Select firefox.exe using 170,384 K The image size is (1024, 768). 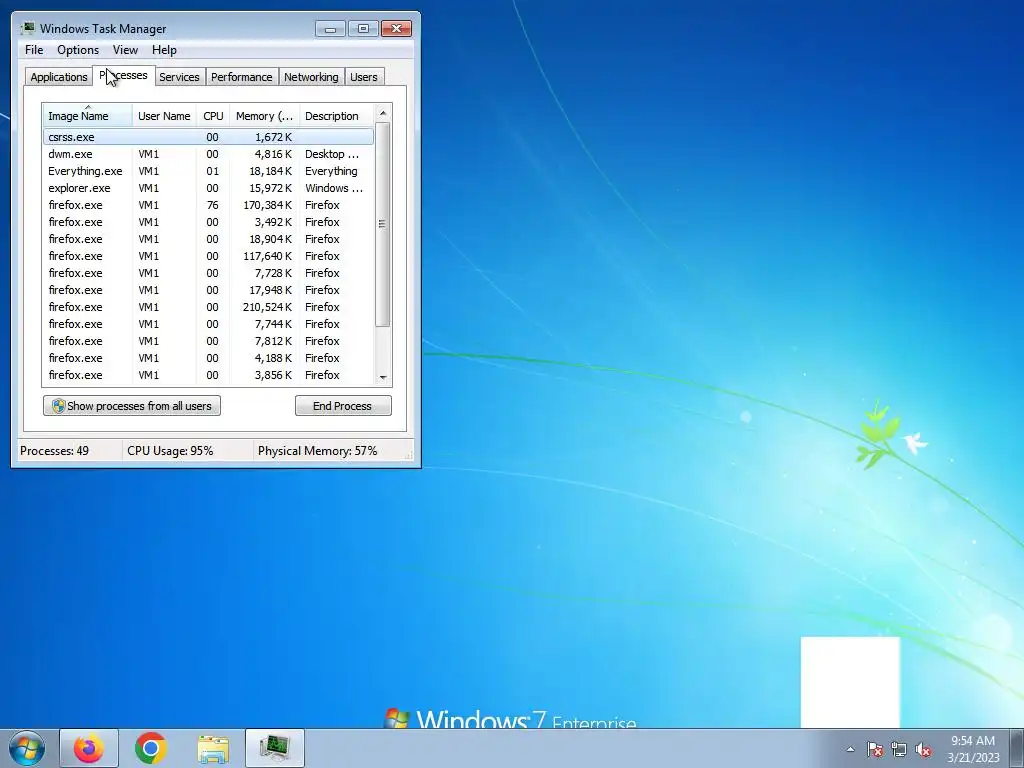pyautogui.click(x=208, y=205)
